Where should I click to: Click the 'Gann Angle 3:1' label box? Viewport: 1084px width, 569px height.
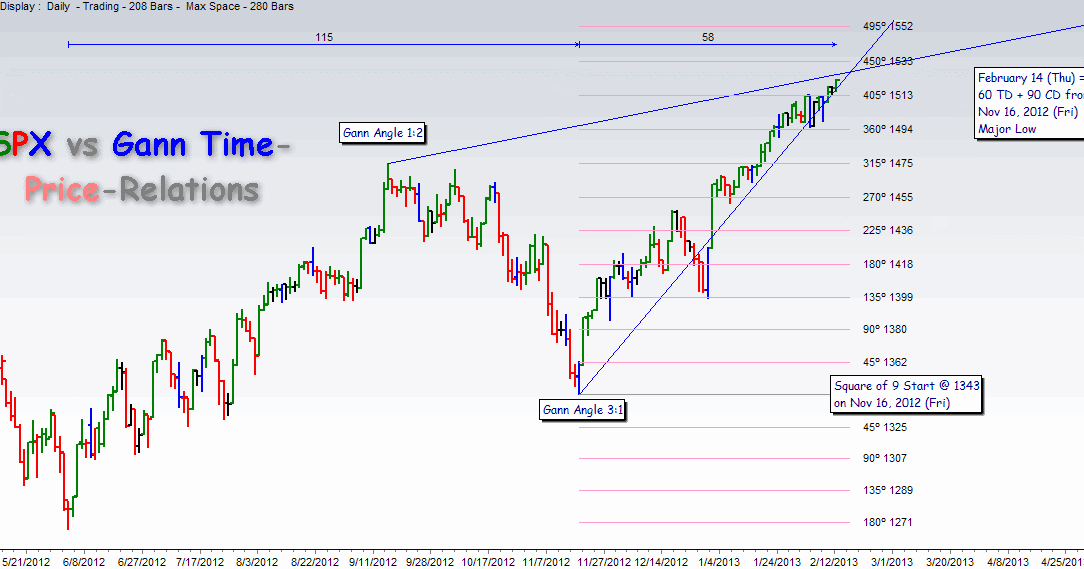[x=583, y=409]
